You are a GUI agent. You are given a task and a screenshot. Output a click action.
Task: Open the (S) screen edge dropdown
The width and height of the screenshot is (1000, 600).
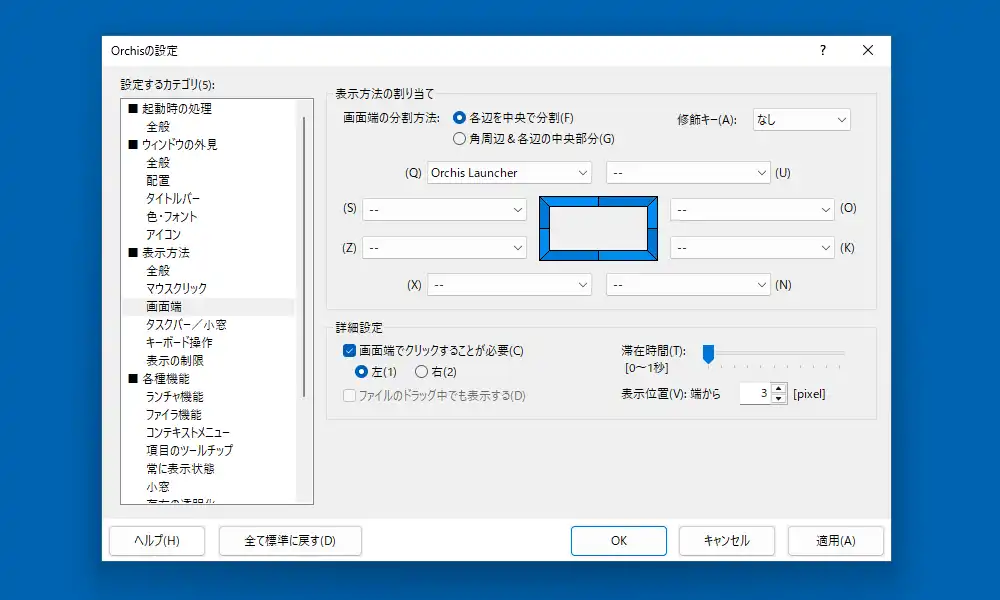click(x=444, y=210)
